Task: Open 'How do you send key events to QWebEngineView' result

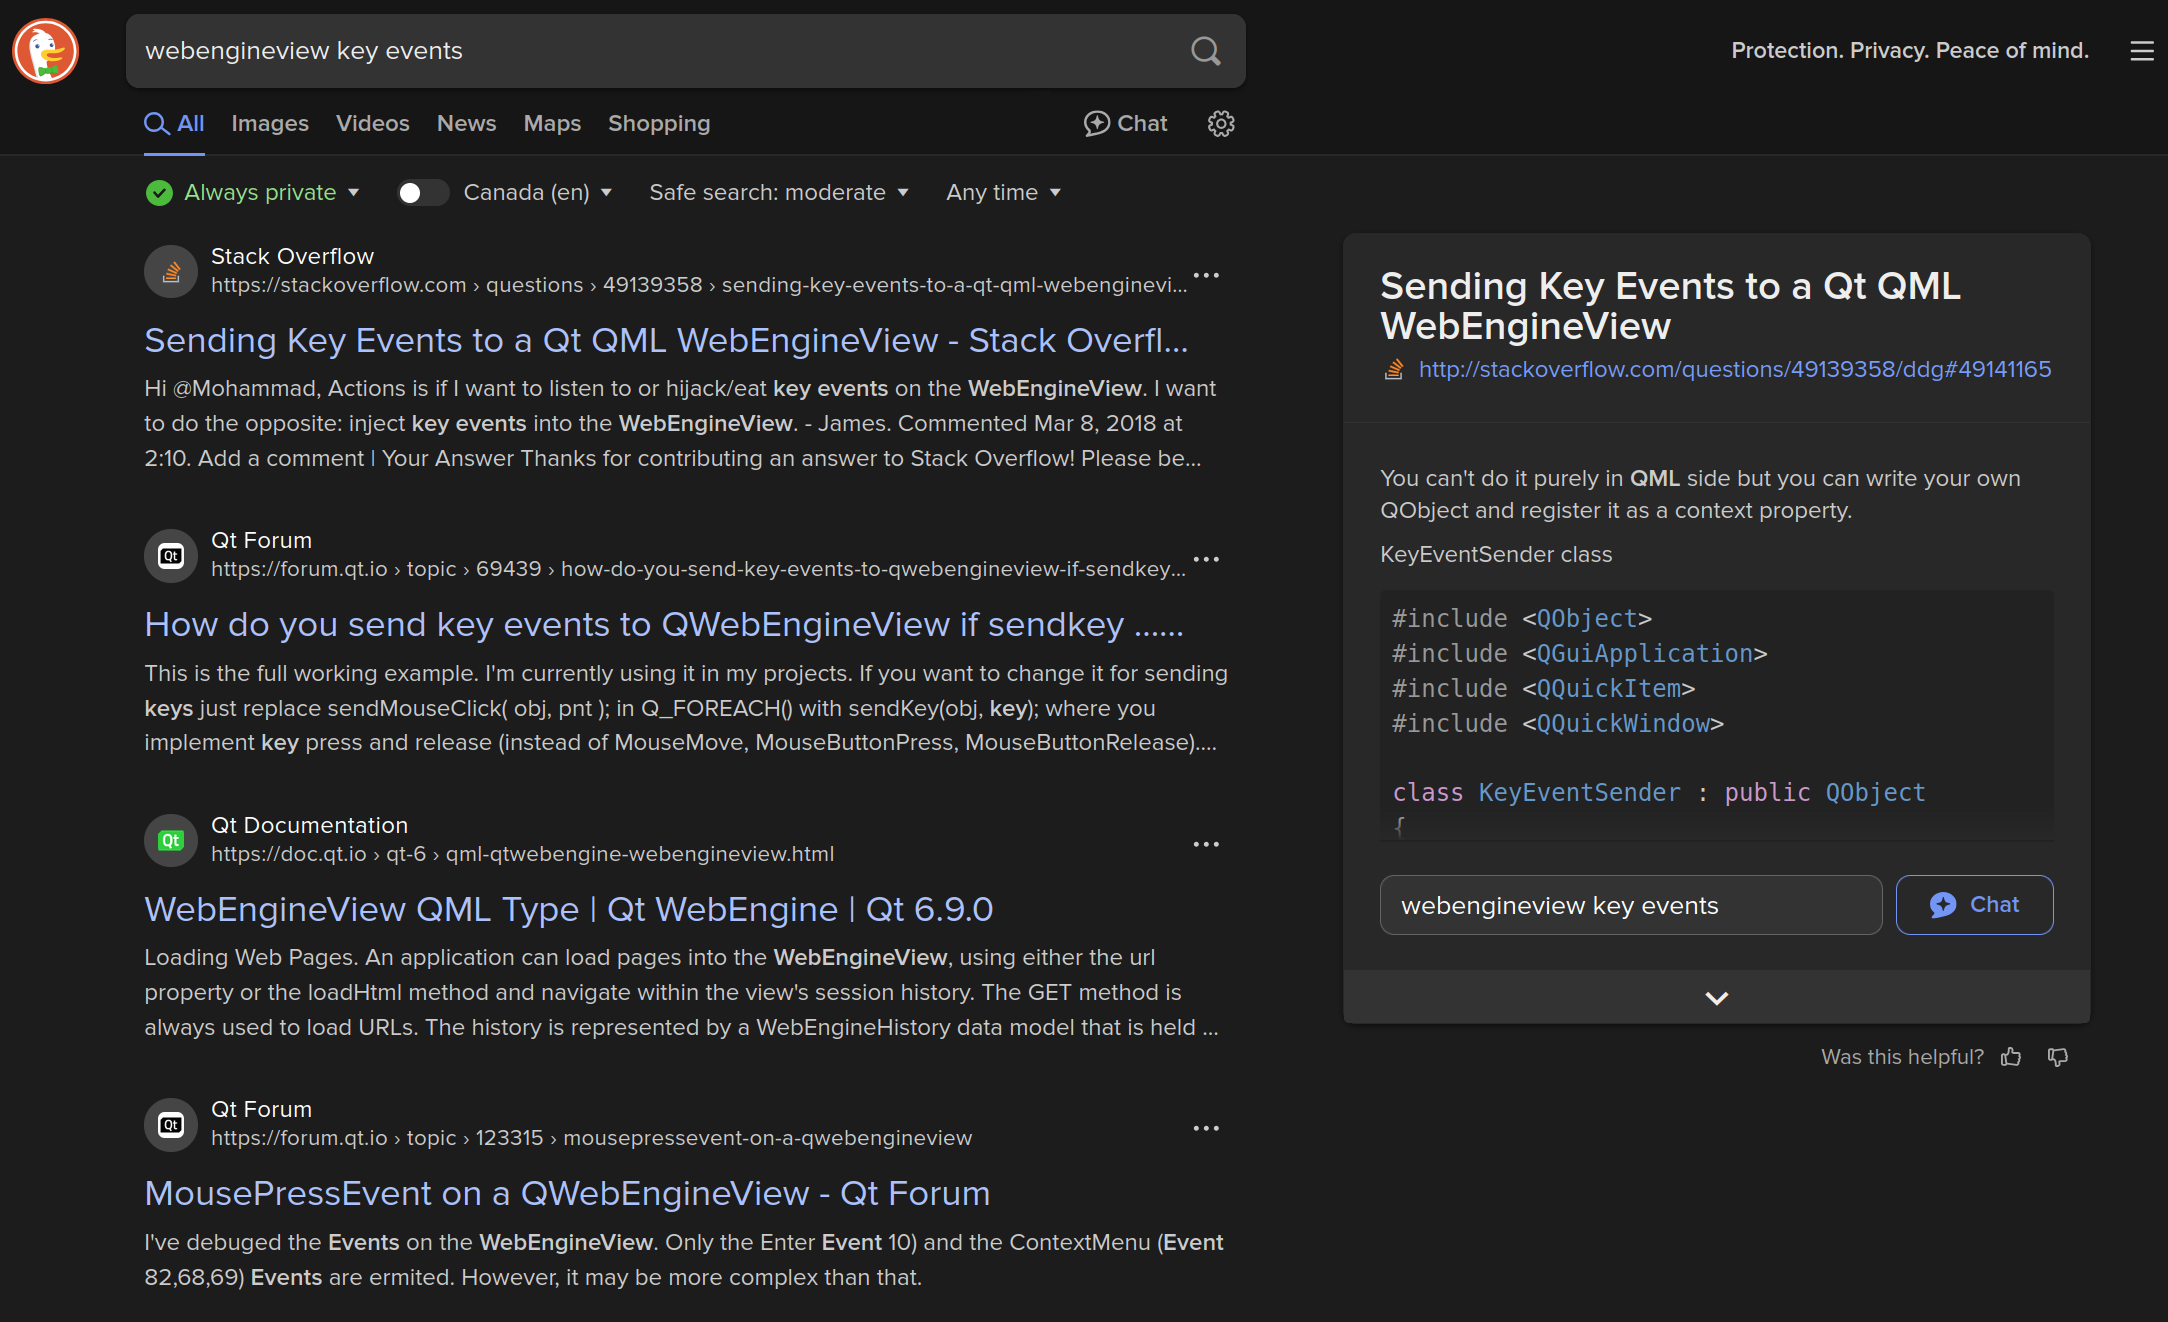Action: pyautogui.click(x=664, y=625)
